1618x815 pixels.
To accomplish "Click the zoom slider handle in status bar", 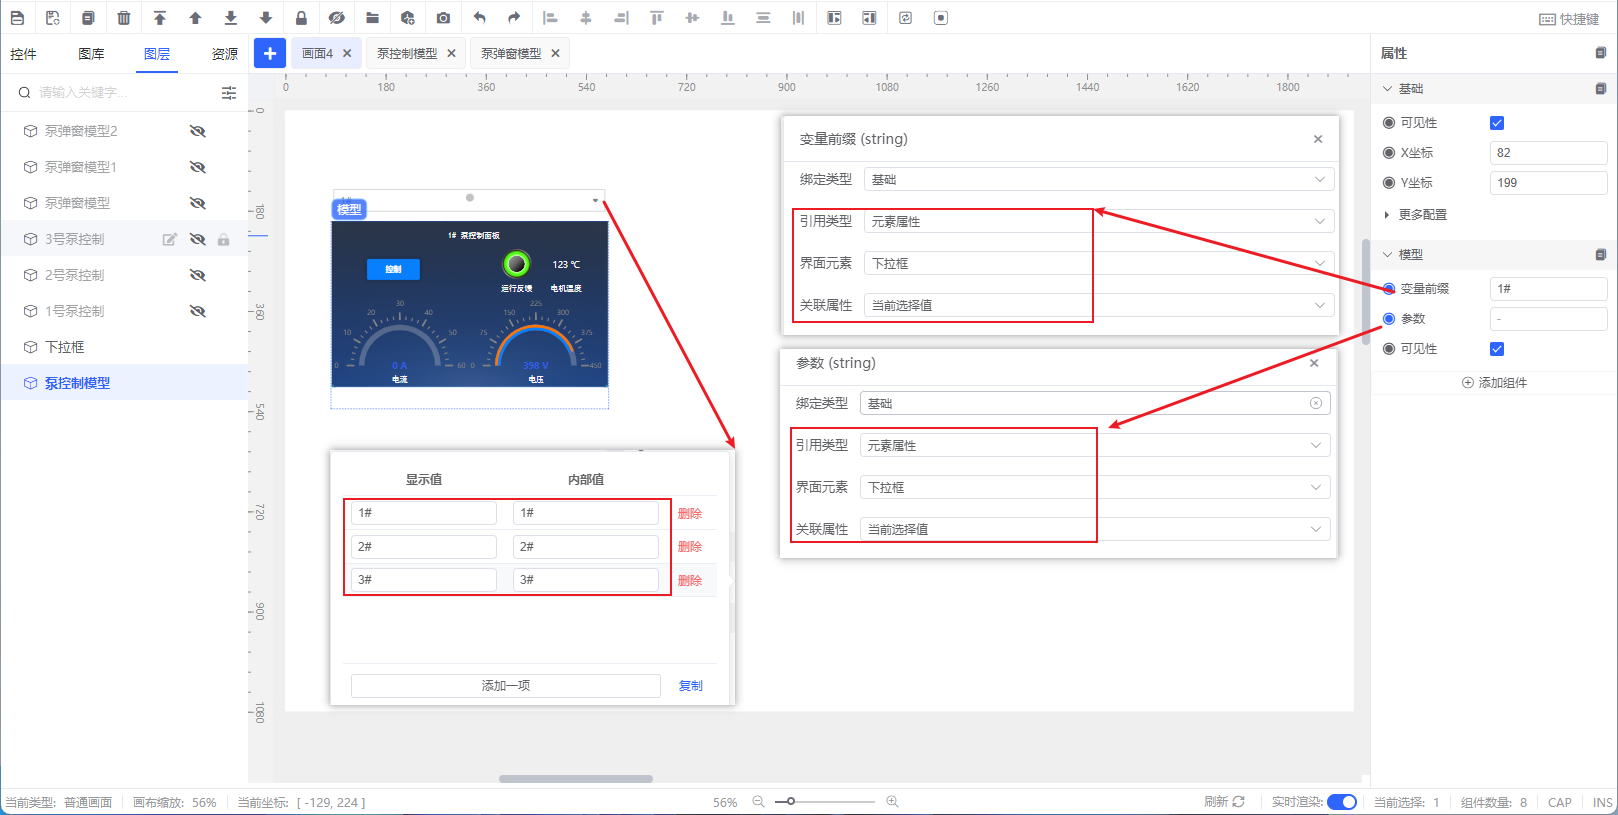I will [791, 802].
